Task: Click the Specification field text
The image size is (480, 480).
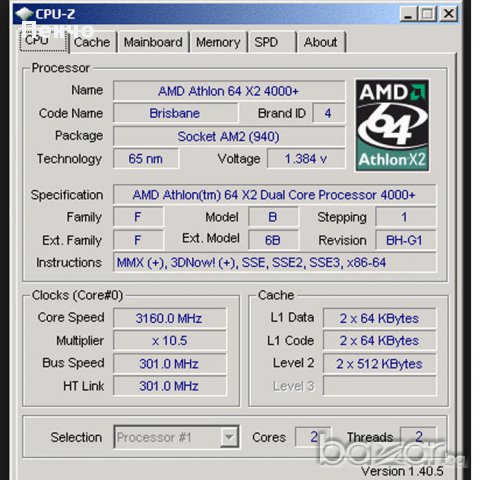Action: click(274, 195)
